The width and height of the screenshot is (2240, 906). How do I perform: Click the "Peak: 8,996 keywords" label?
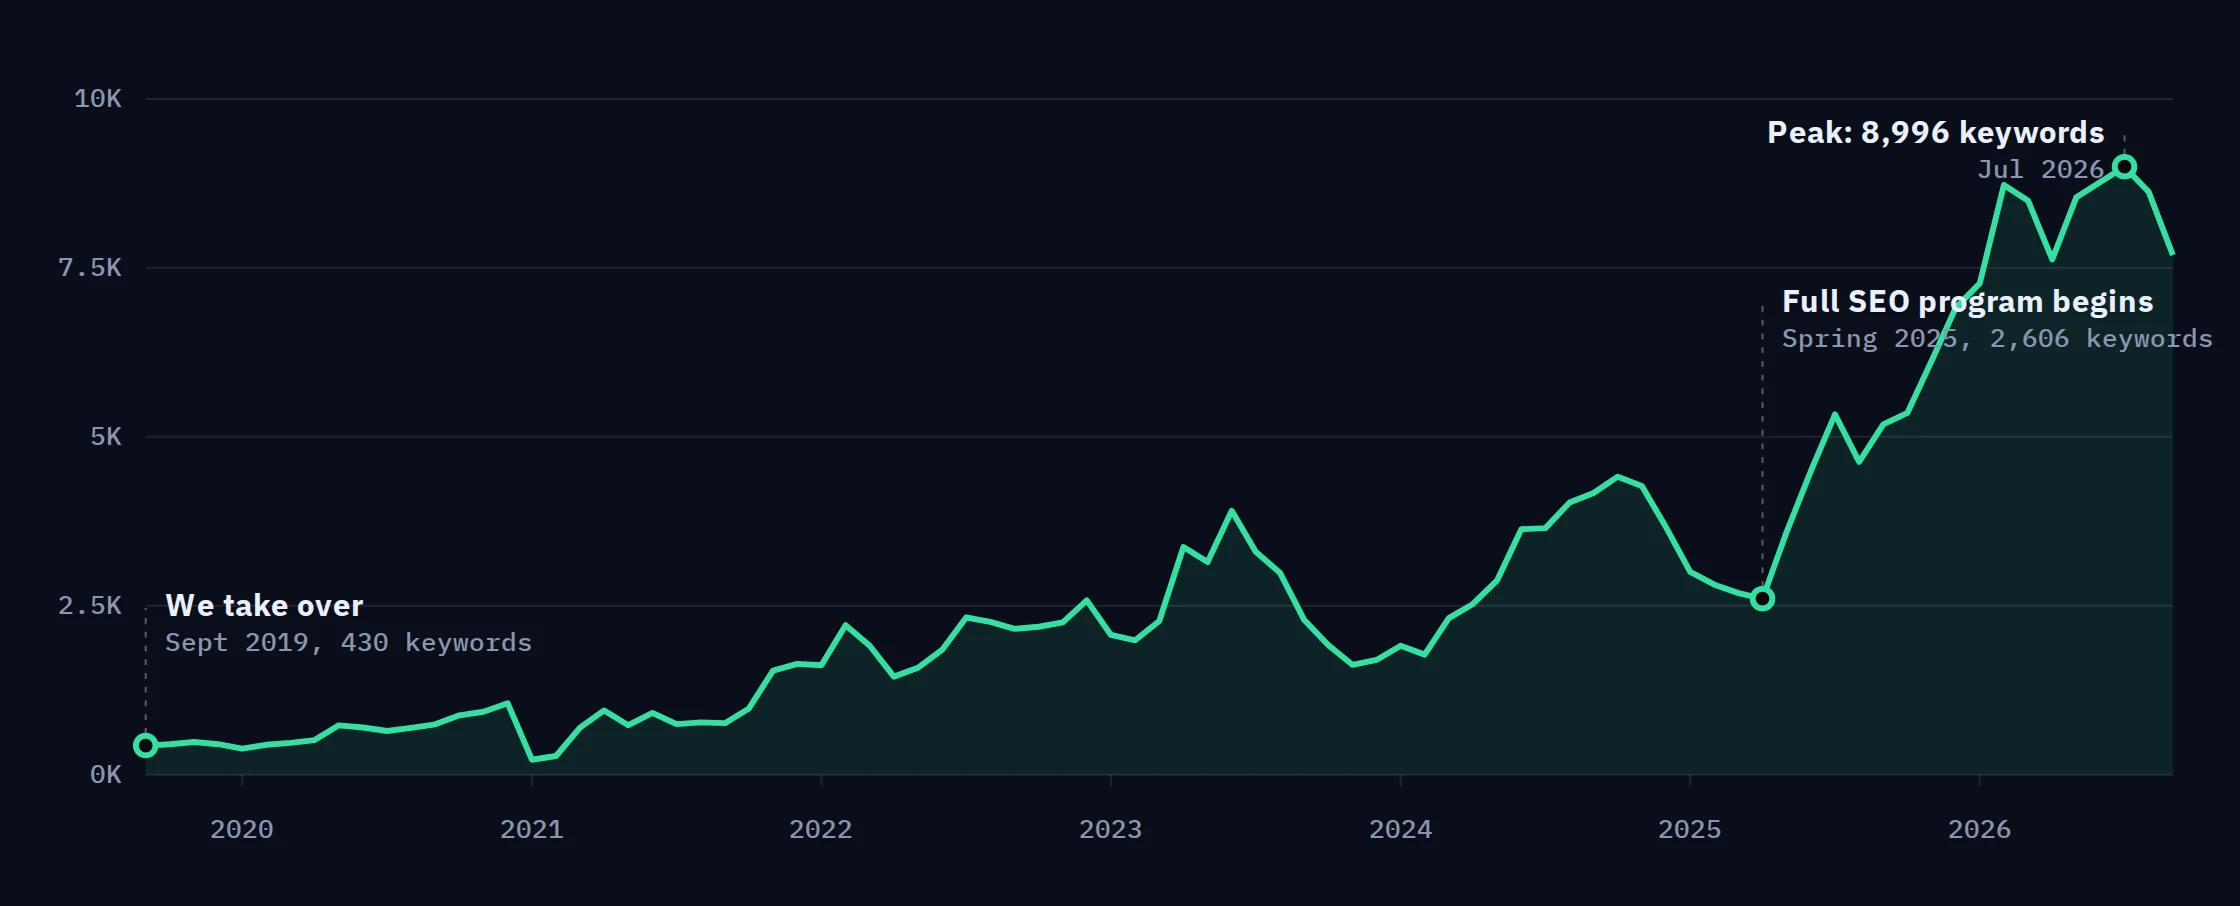(1935, 133)
